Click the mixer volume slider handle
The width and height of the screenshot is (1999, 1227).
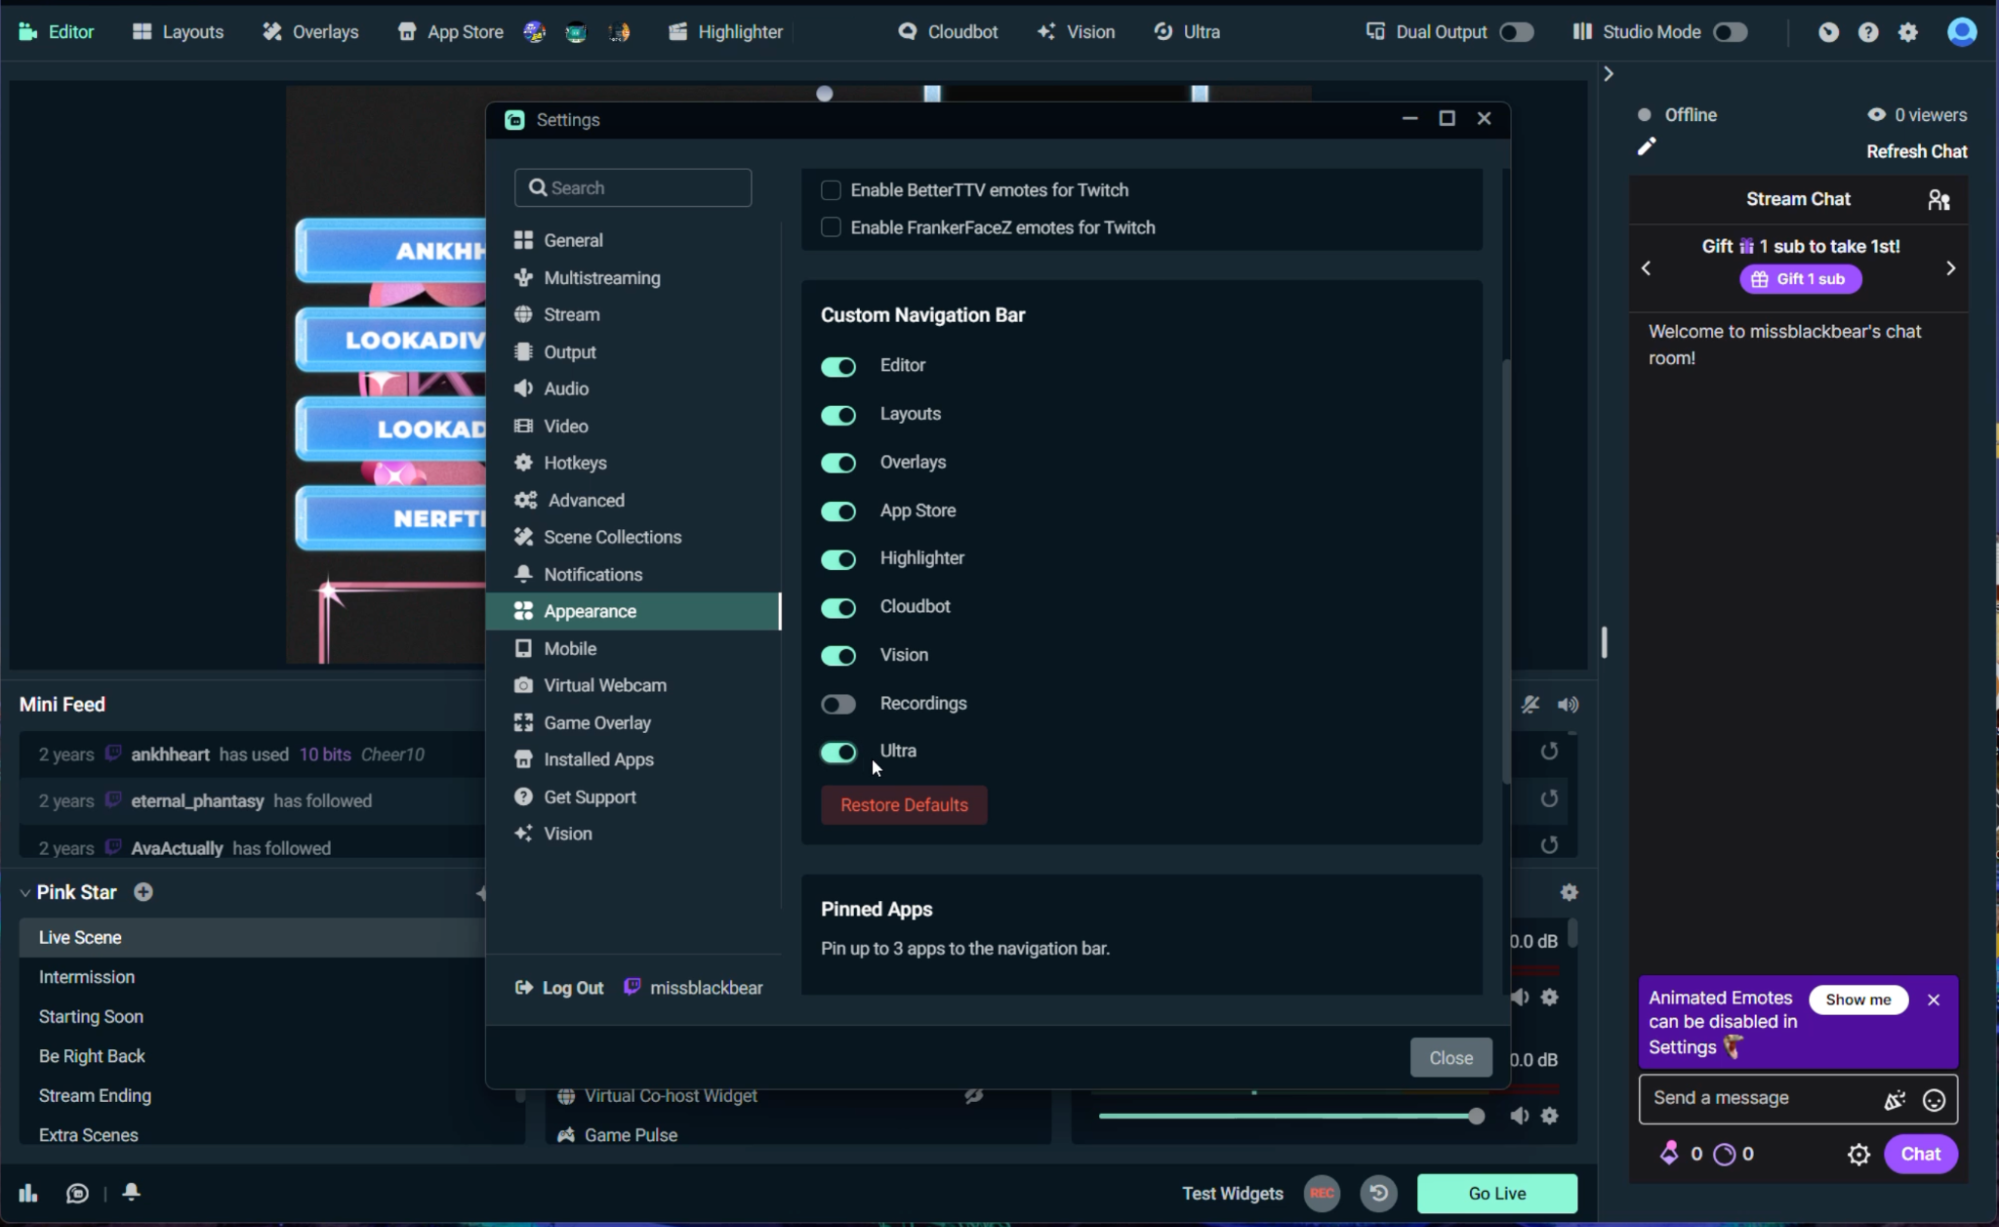1476,1116
